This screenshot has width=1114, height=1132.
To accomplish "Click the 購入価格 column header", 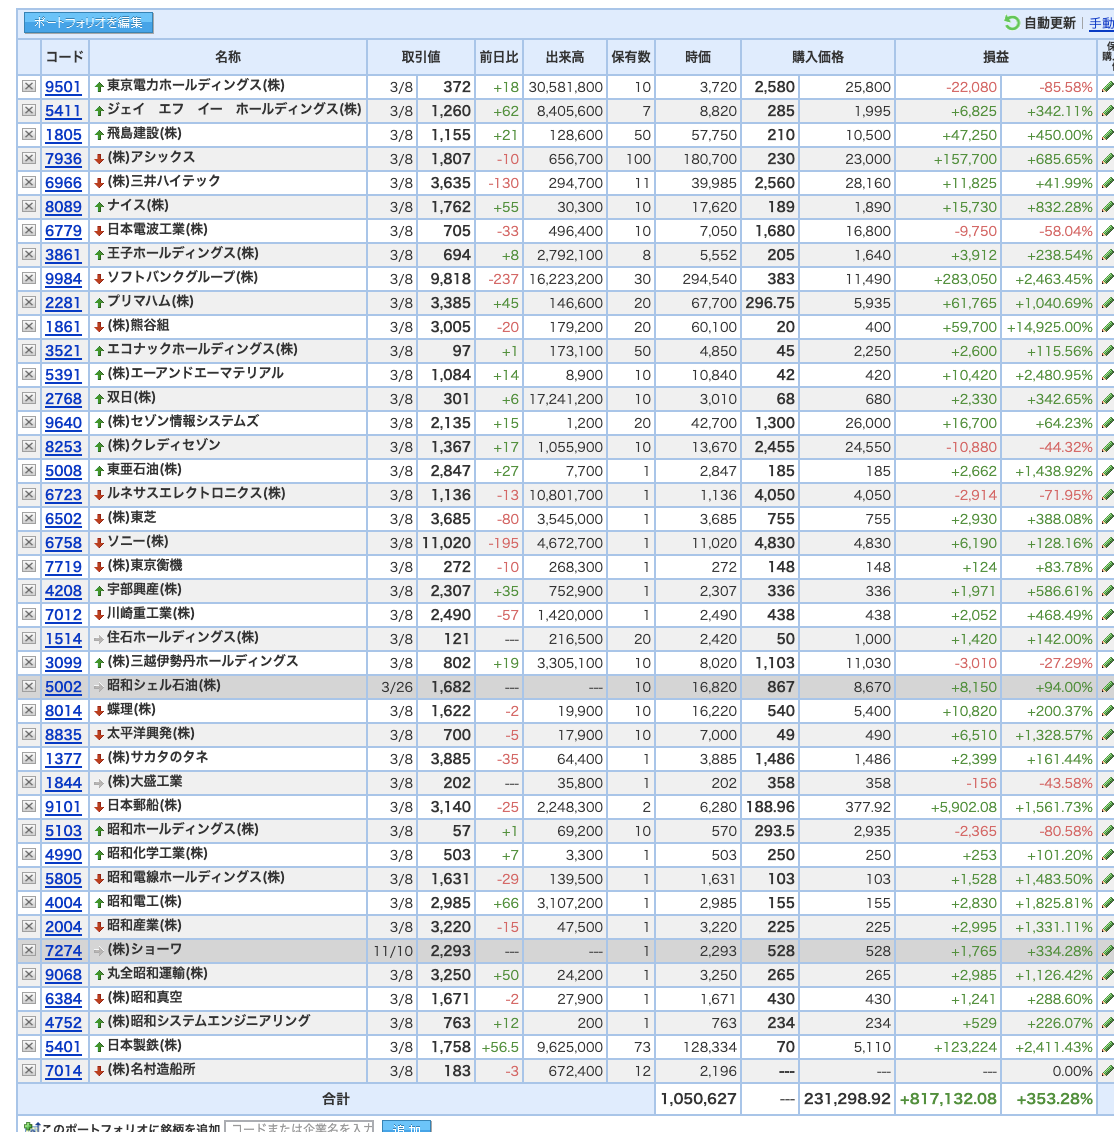I will click(x=817, y=57).
